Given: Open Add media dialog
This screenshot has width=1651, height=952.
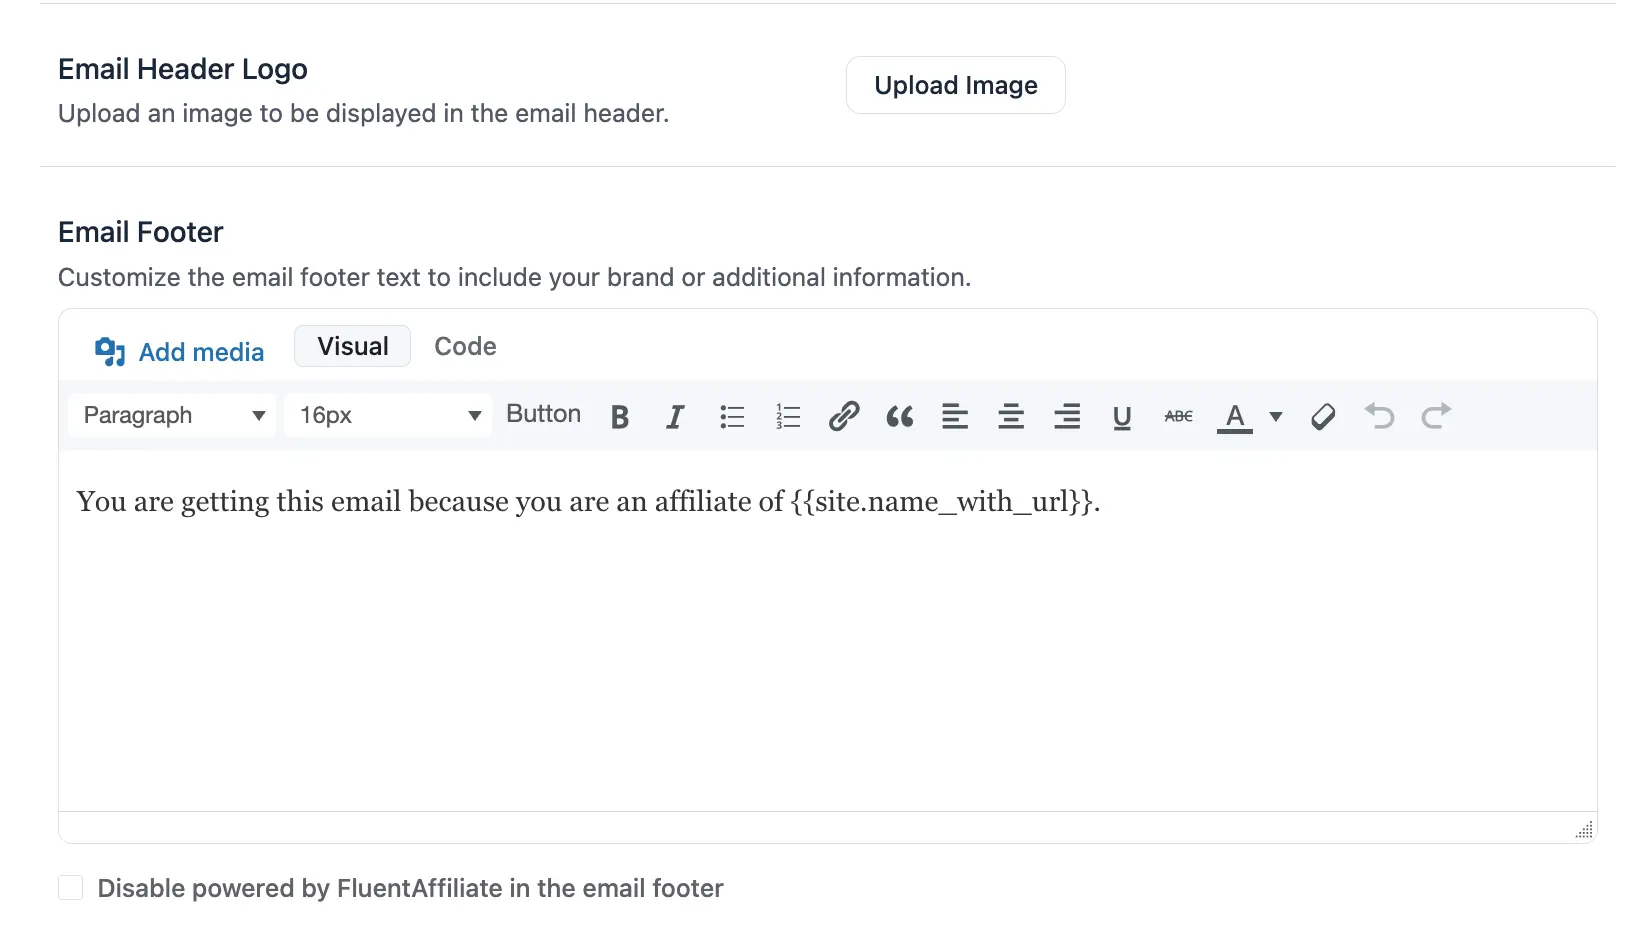Looking at the screenshot, I should click(x=179, y=351).
